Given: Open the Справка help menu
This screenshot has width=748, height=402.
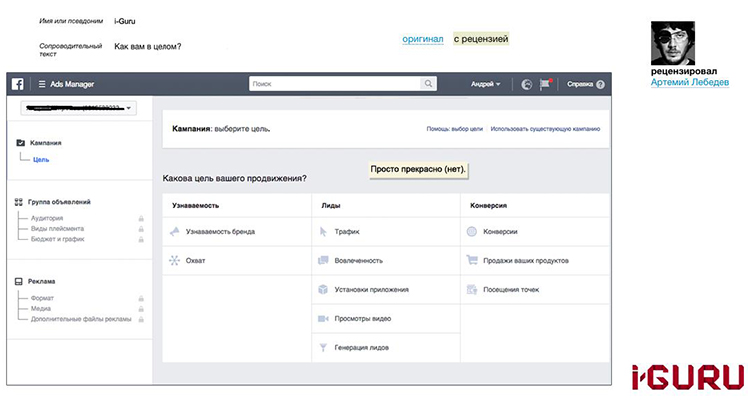Looking at the screenshot, I should [585, 84].
